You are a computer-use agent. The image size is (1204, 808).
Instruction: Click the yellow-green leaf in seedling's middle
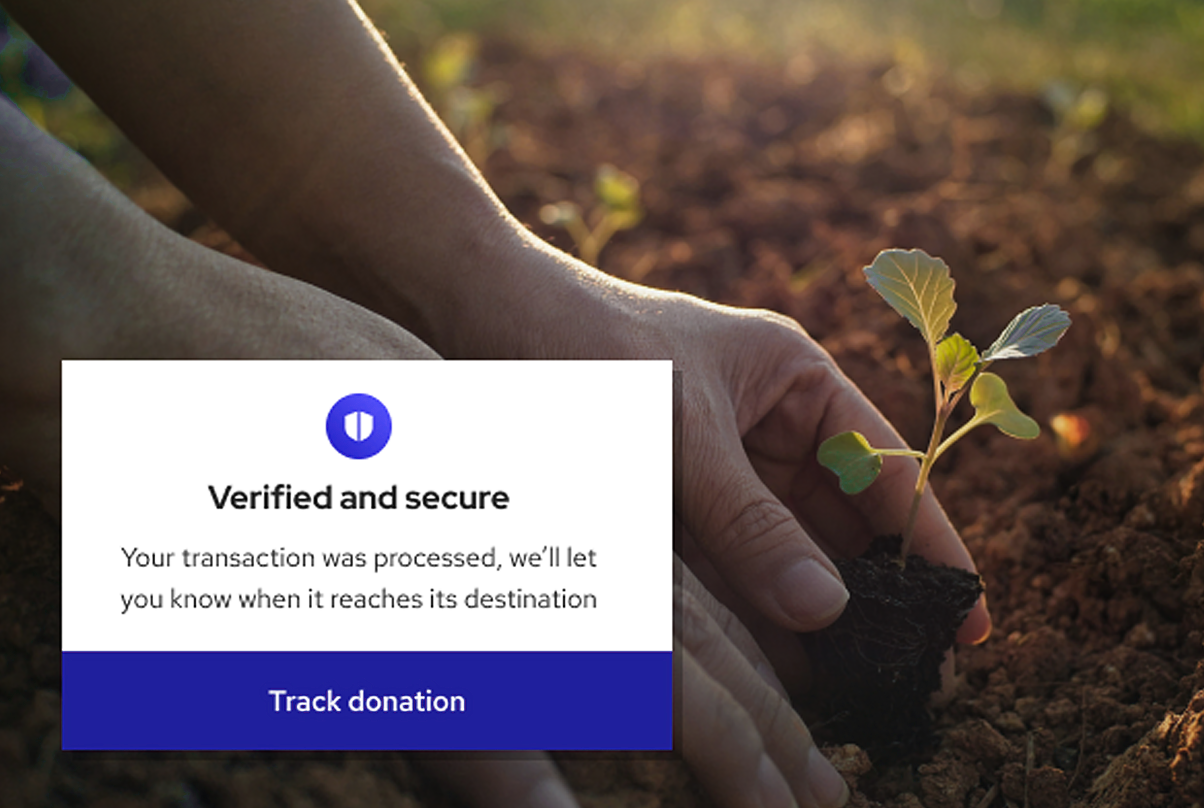(1003, 407)
